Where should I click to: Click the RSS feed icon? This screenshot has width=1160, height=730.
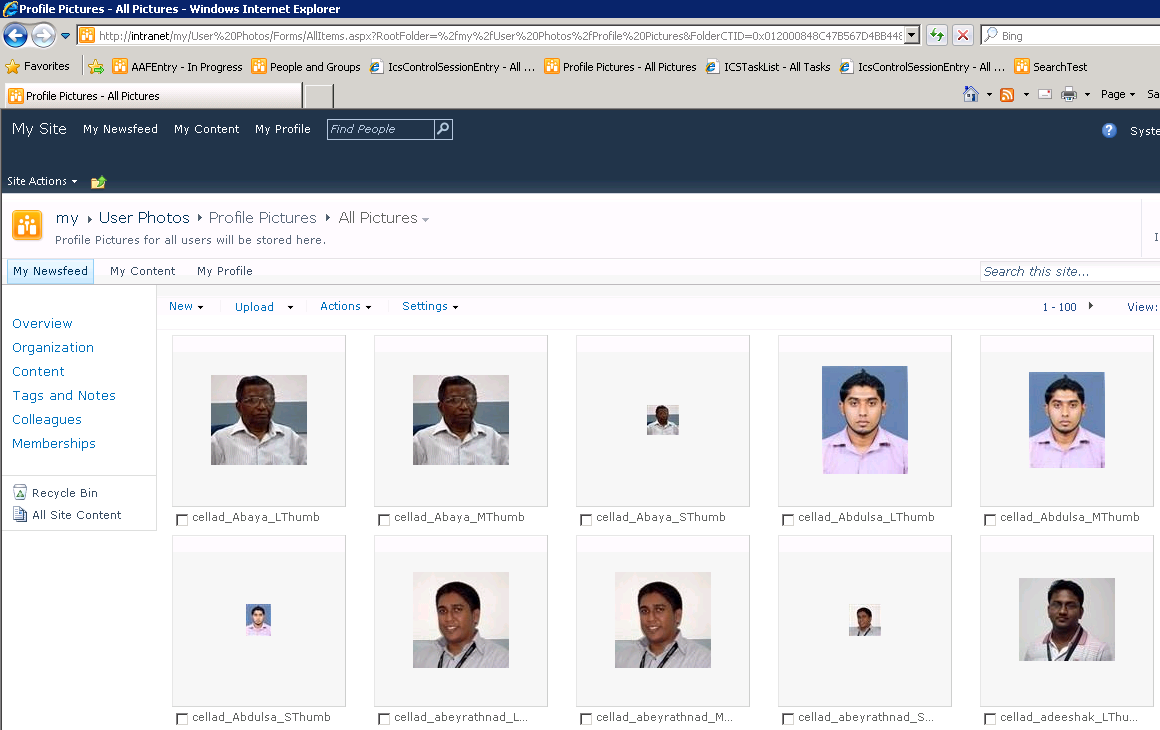[1006, 93]
